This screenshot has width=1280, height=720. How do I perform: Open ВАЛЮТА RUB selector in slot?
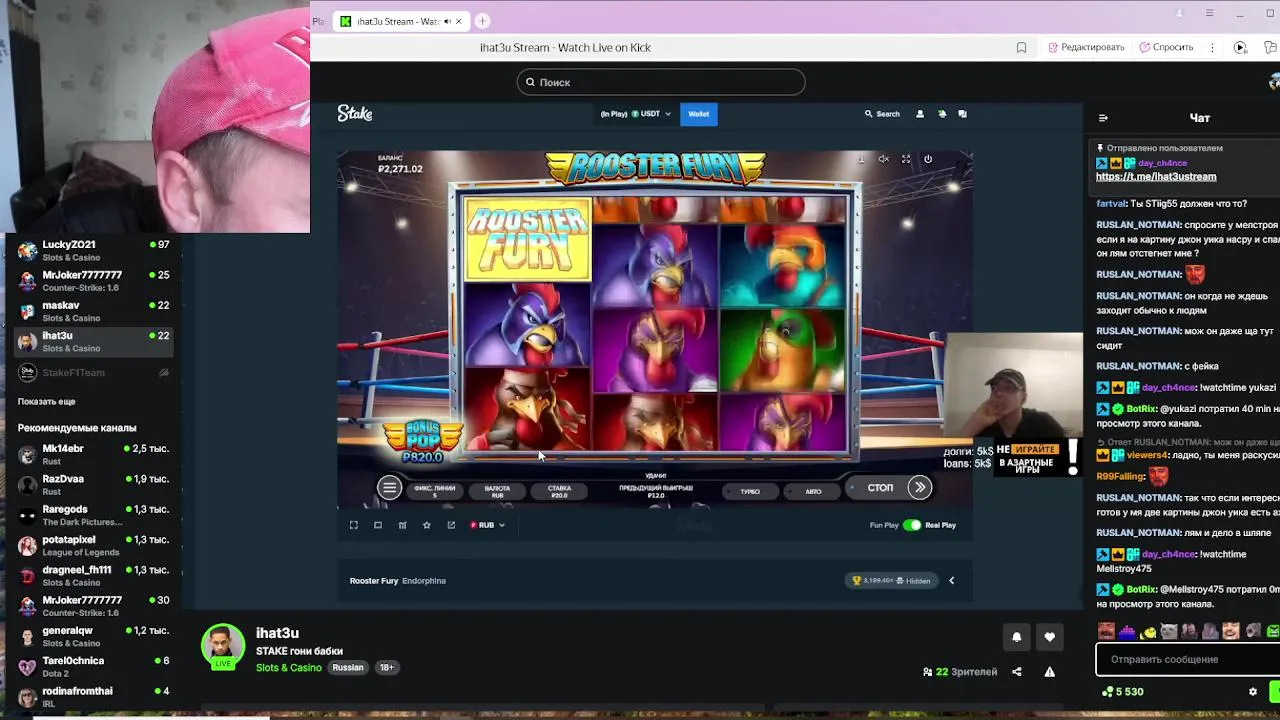497,491
